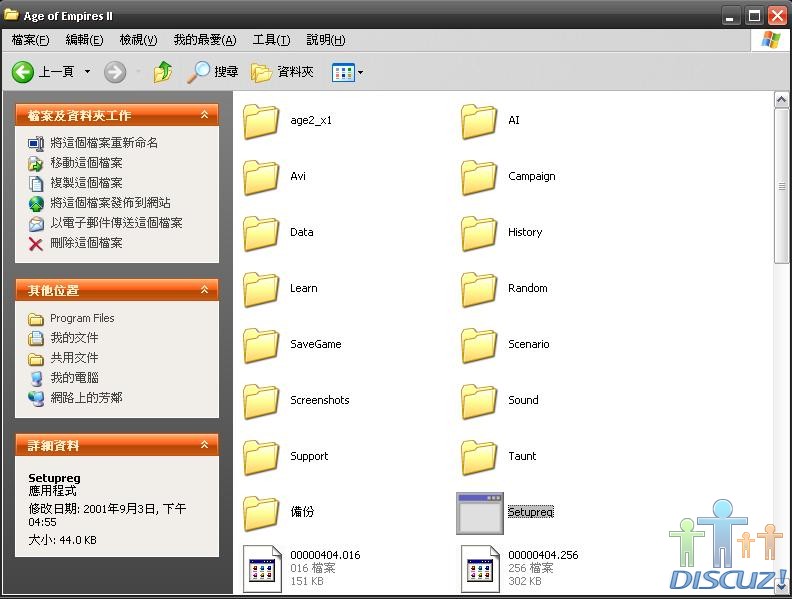
Task: Select the Scenario folder icon
Action: pos(479,345)
